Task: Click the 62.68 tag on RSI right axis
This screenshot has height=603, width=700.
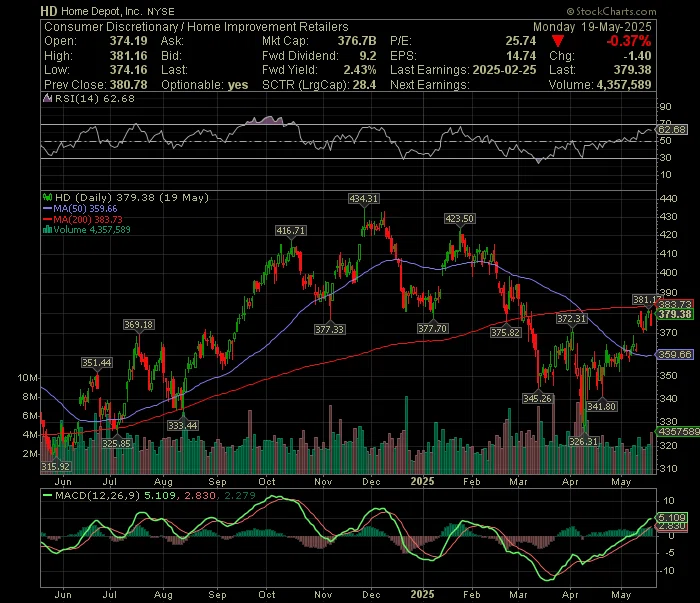Action: click(x=672, y=129)
